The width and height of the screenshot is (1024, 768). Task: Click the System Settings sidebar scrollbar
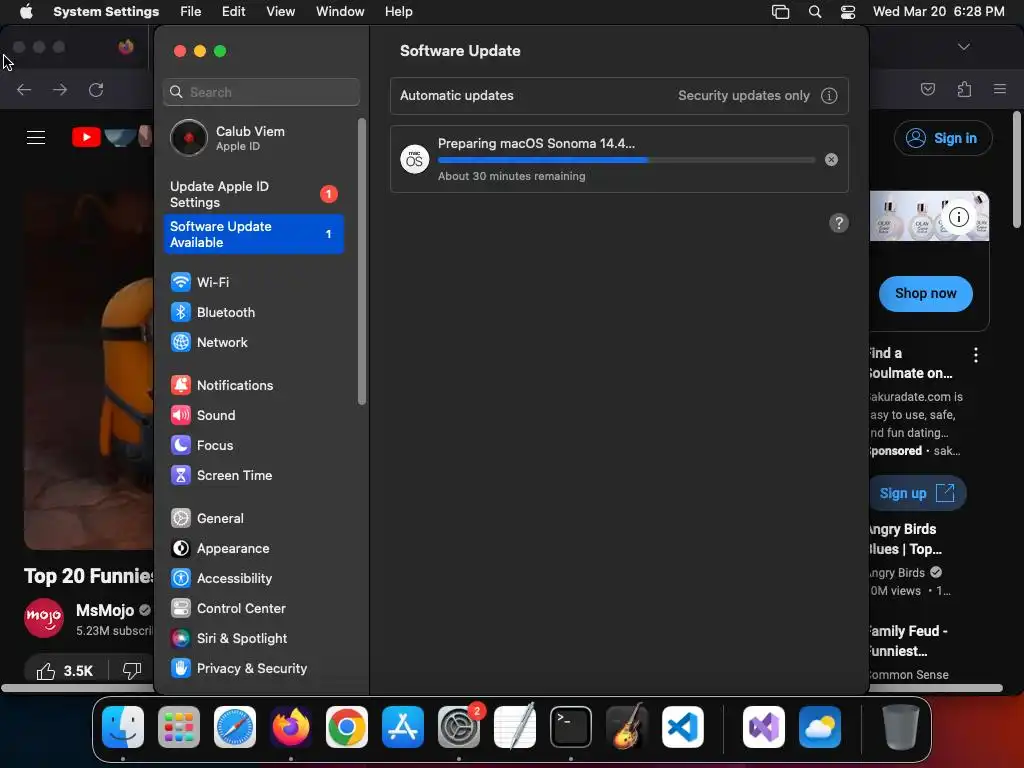click(362, 261)
